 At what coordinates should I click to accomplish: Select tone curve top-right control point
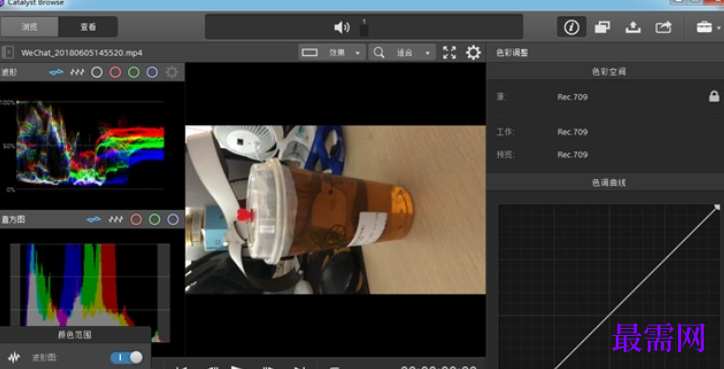point(717,207)
